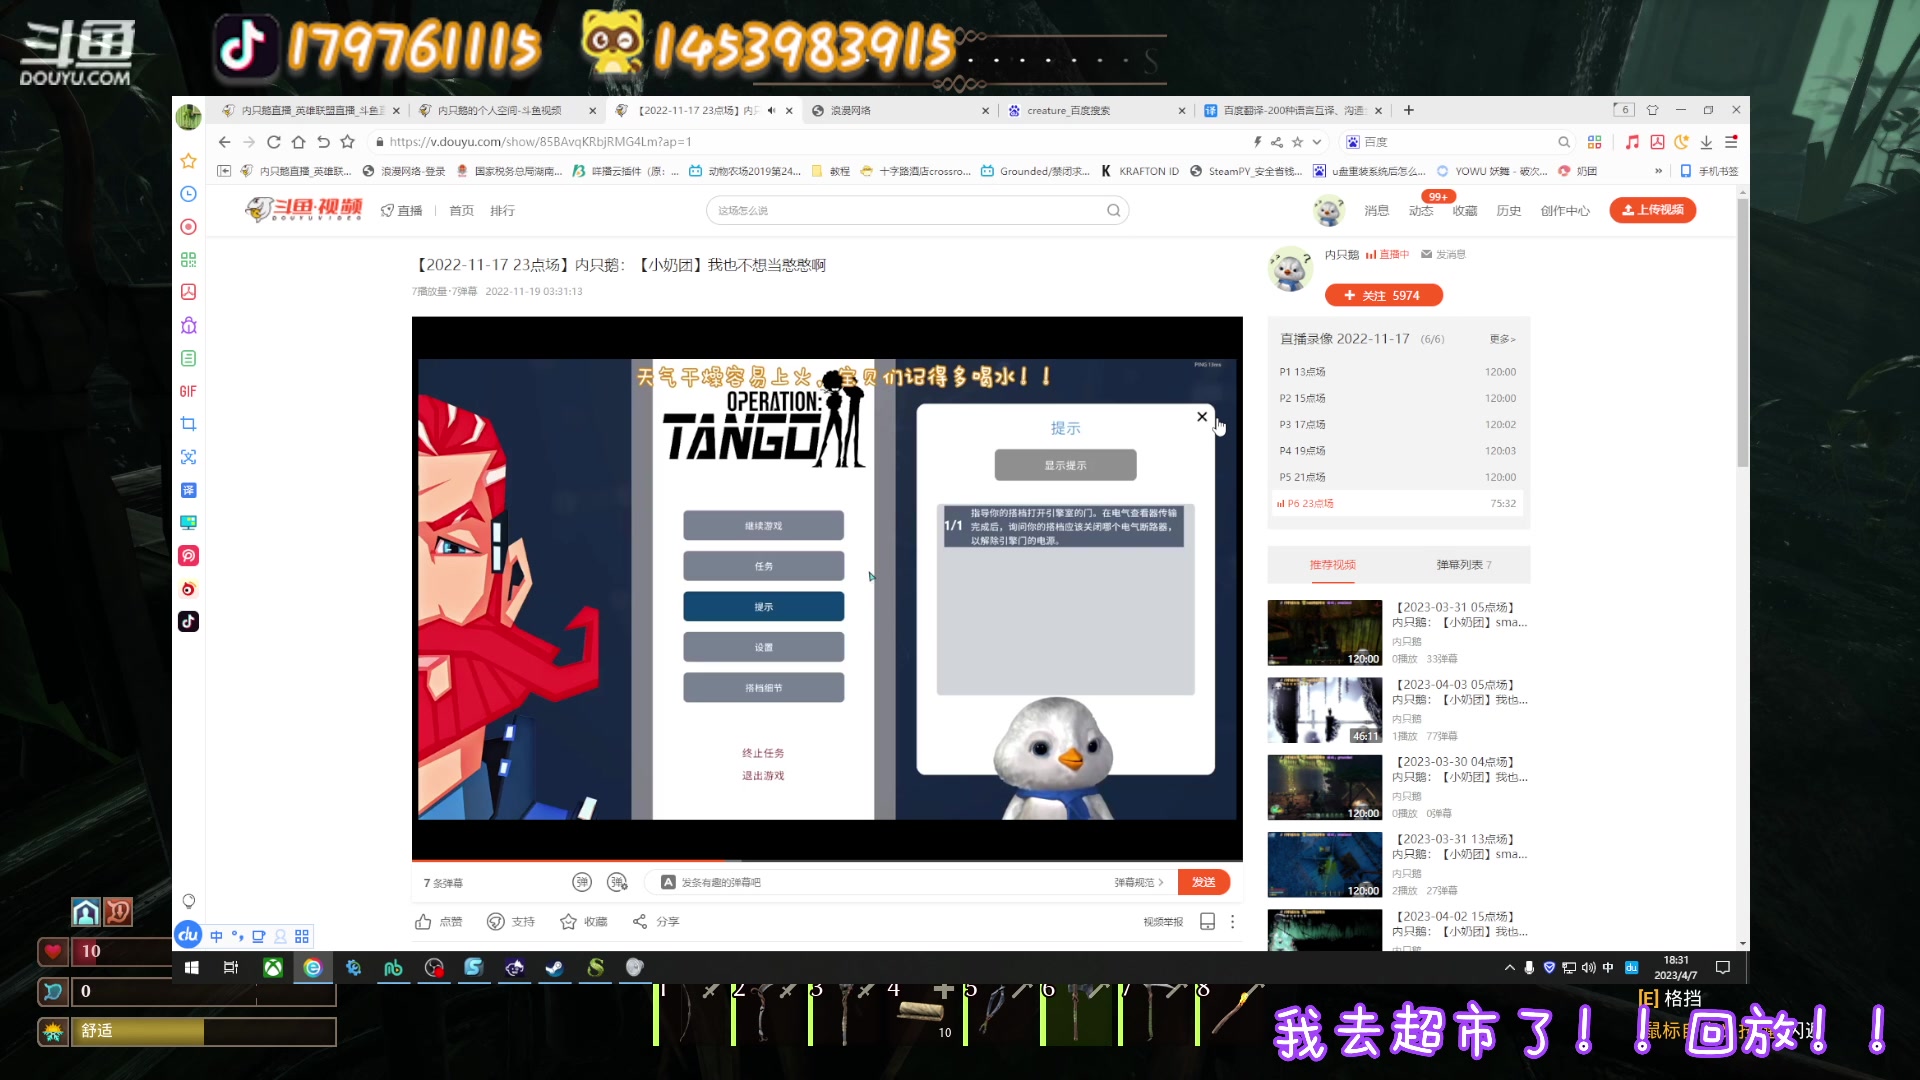This screenshot has height=1080, width=1920.
Task: Click the like thumbs-up 点赞 icon
Action: point(424,922)
